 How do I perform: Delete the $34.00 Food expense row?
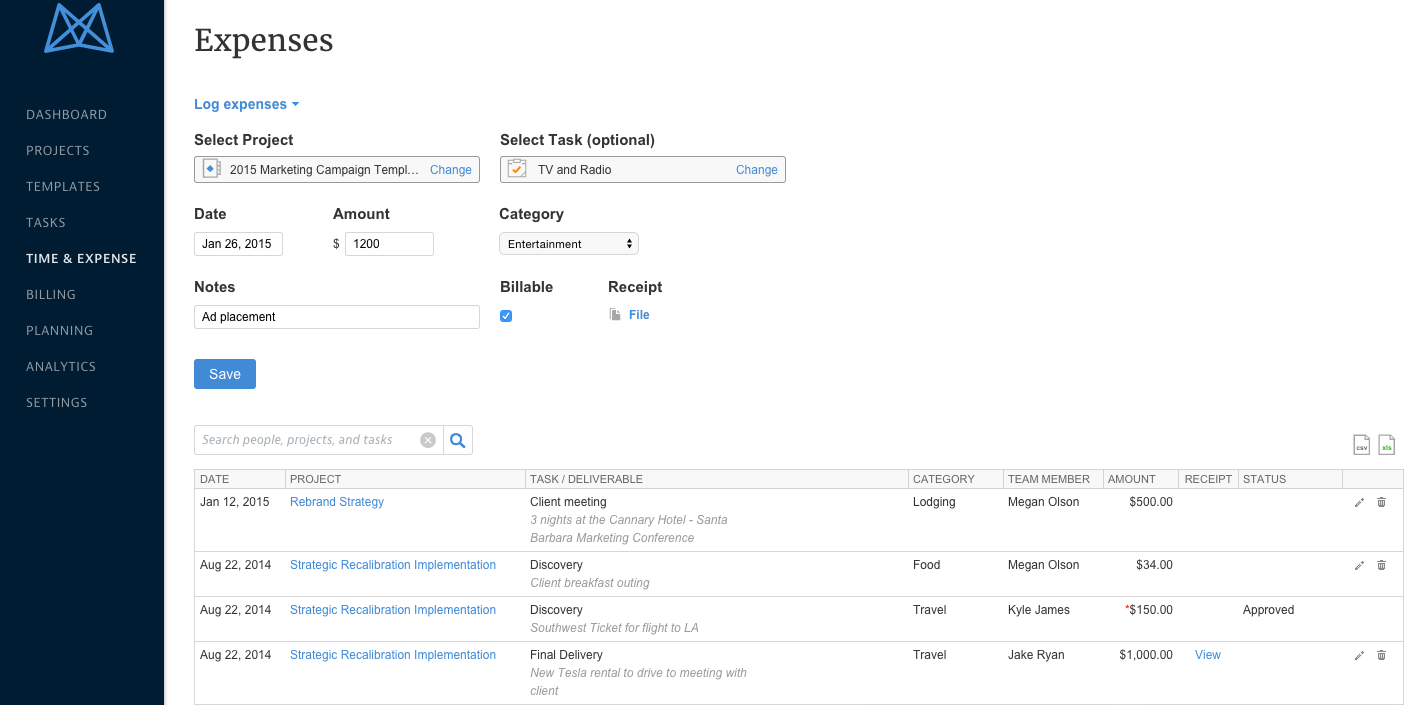(1381, 566)
